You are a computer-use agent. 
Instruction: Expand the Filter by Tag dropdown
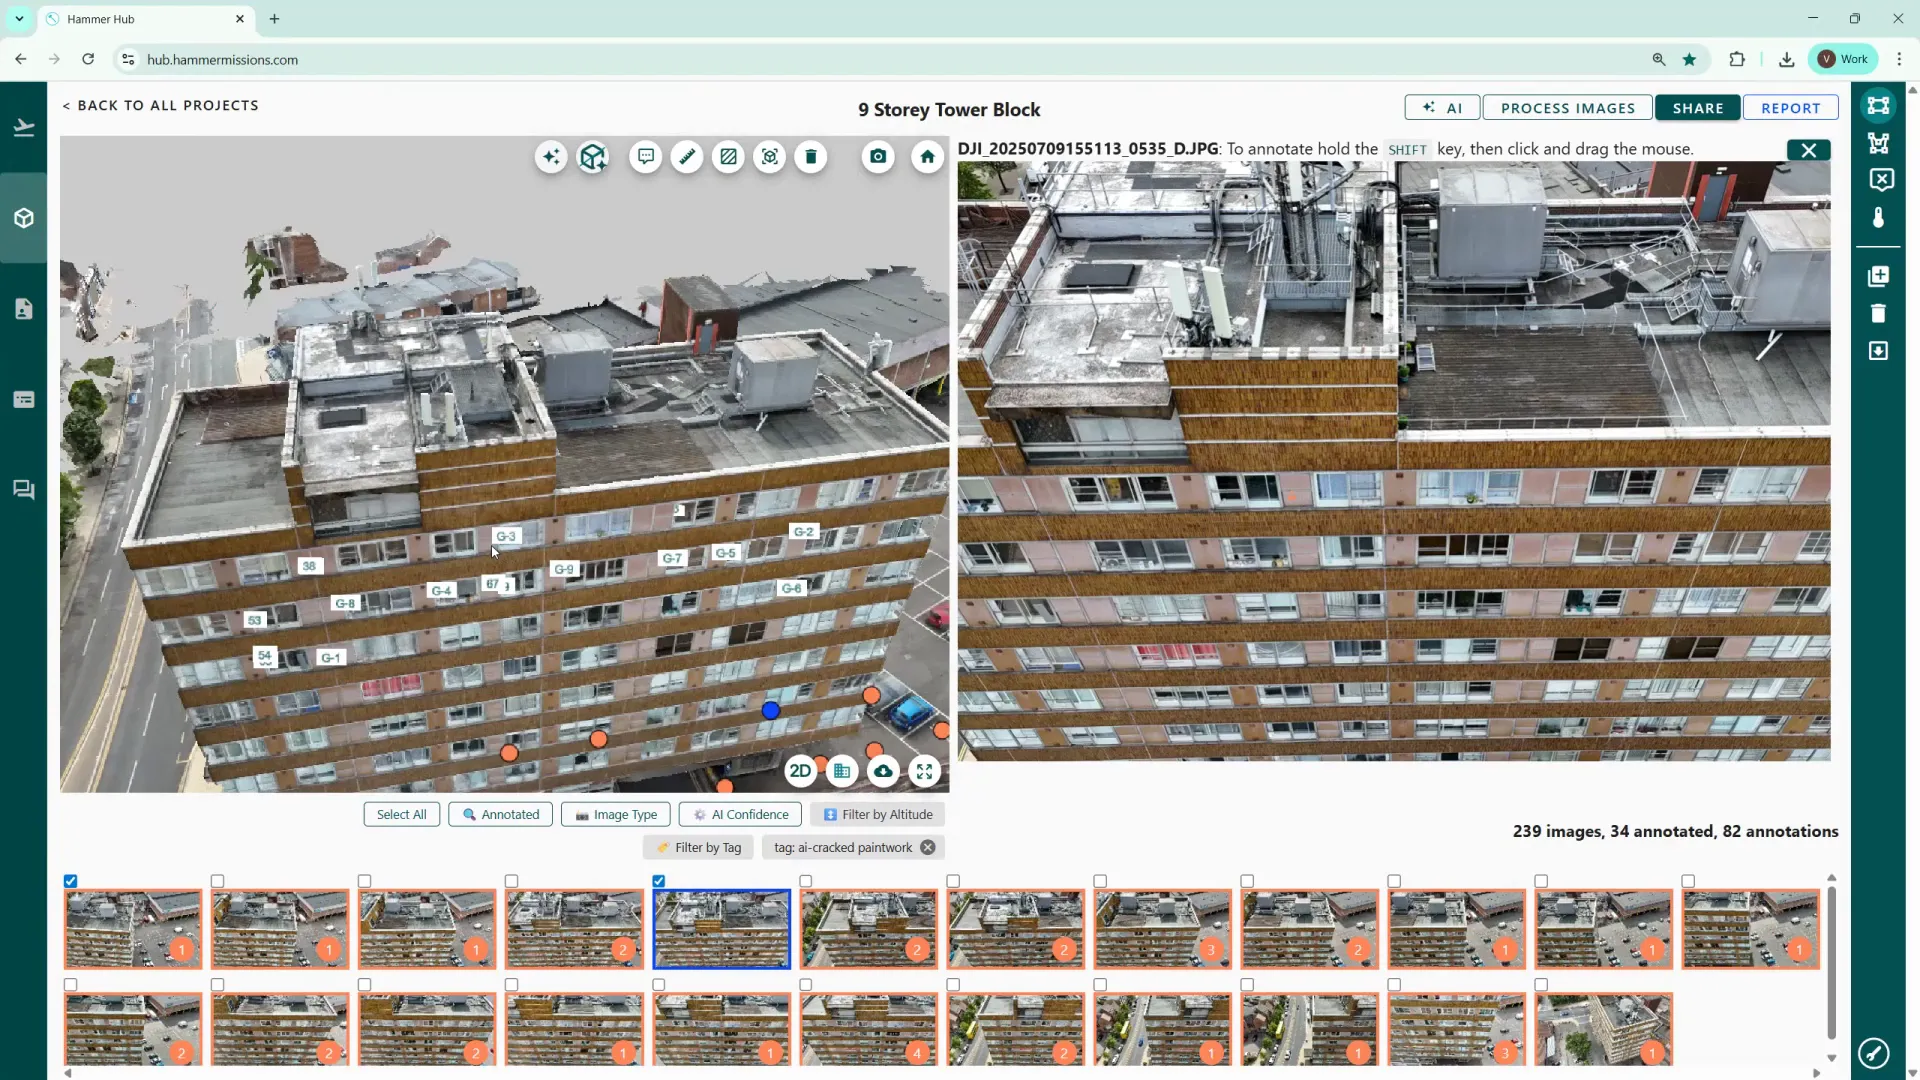click(698, 848)
